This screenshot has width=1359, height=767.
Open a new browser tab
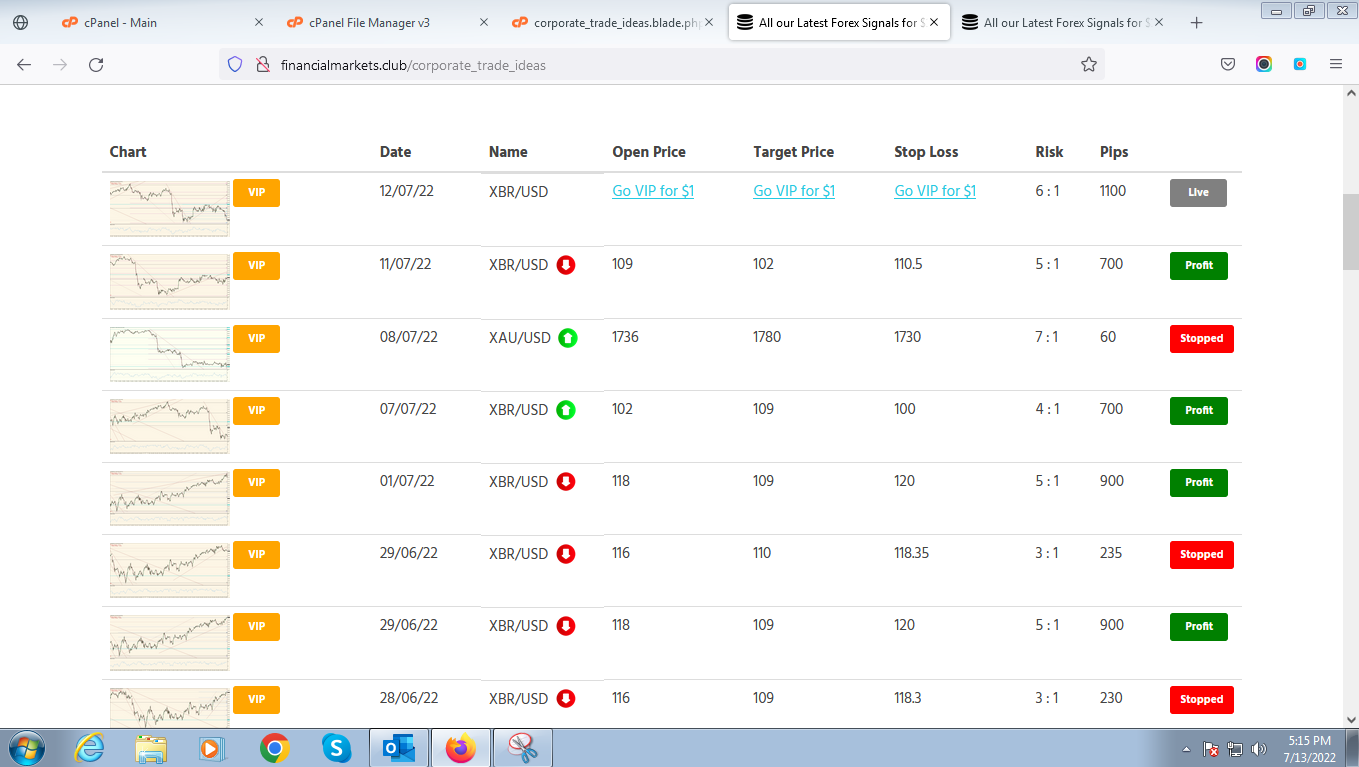[1196, 23]
